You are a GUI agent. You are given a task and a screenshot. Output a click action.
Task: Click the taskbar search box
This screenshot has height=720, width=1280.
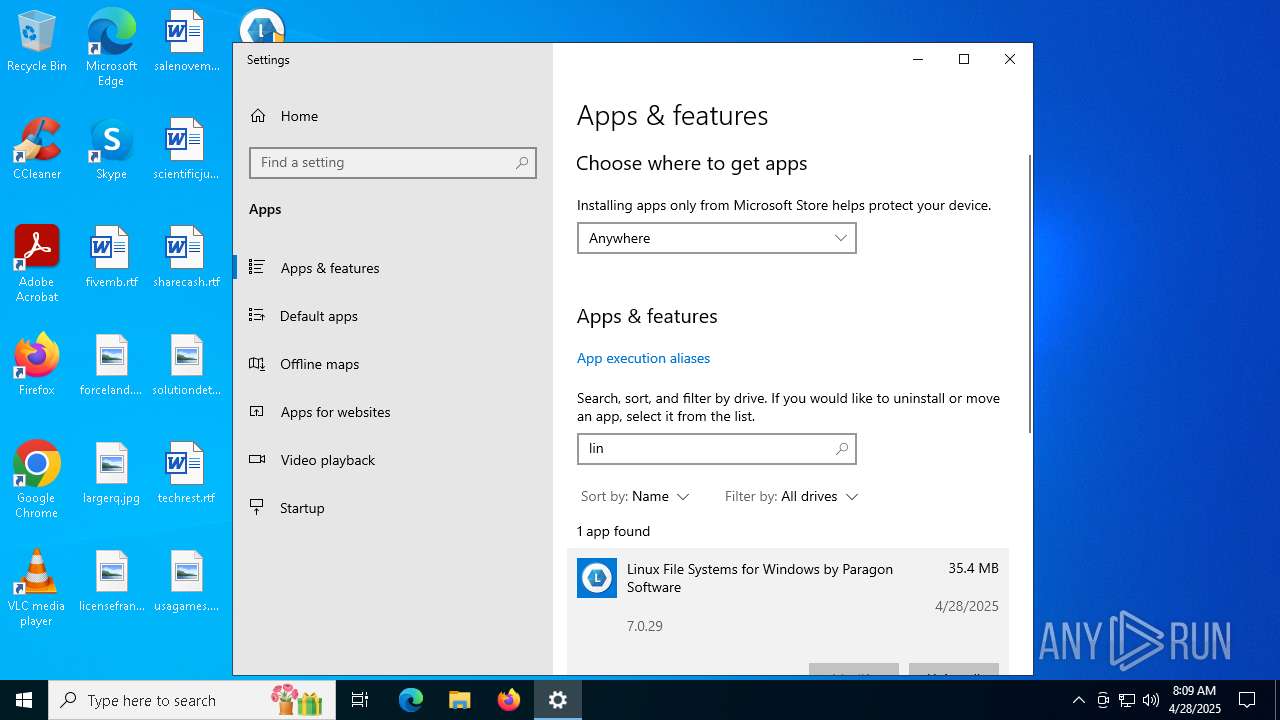[x=192, y=700]
